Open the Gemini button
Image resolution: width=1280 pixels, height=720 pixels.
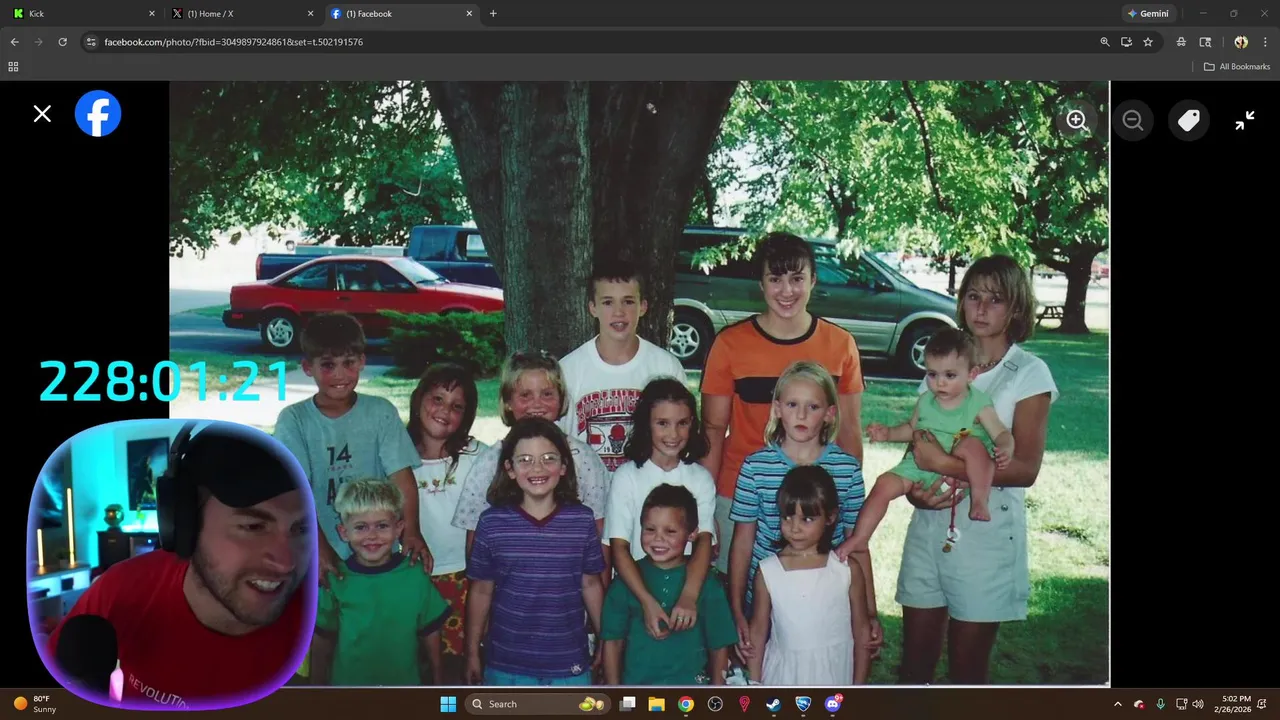[x=1148, y=14]
